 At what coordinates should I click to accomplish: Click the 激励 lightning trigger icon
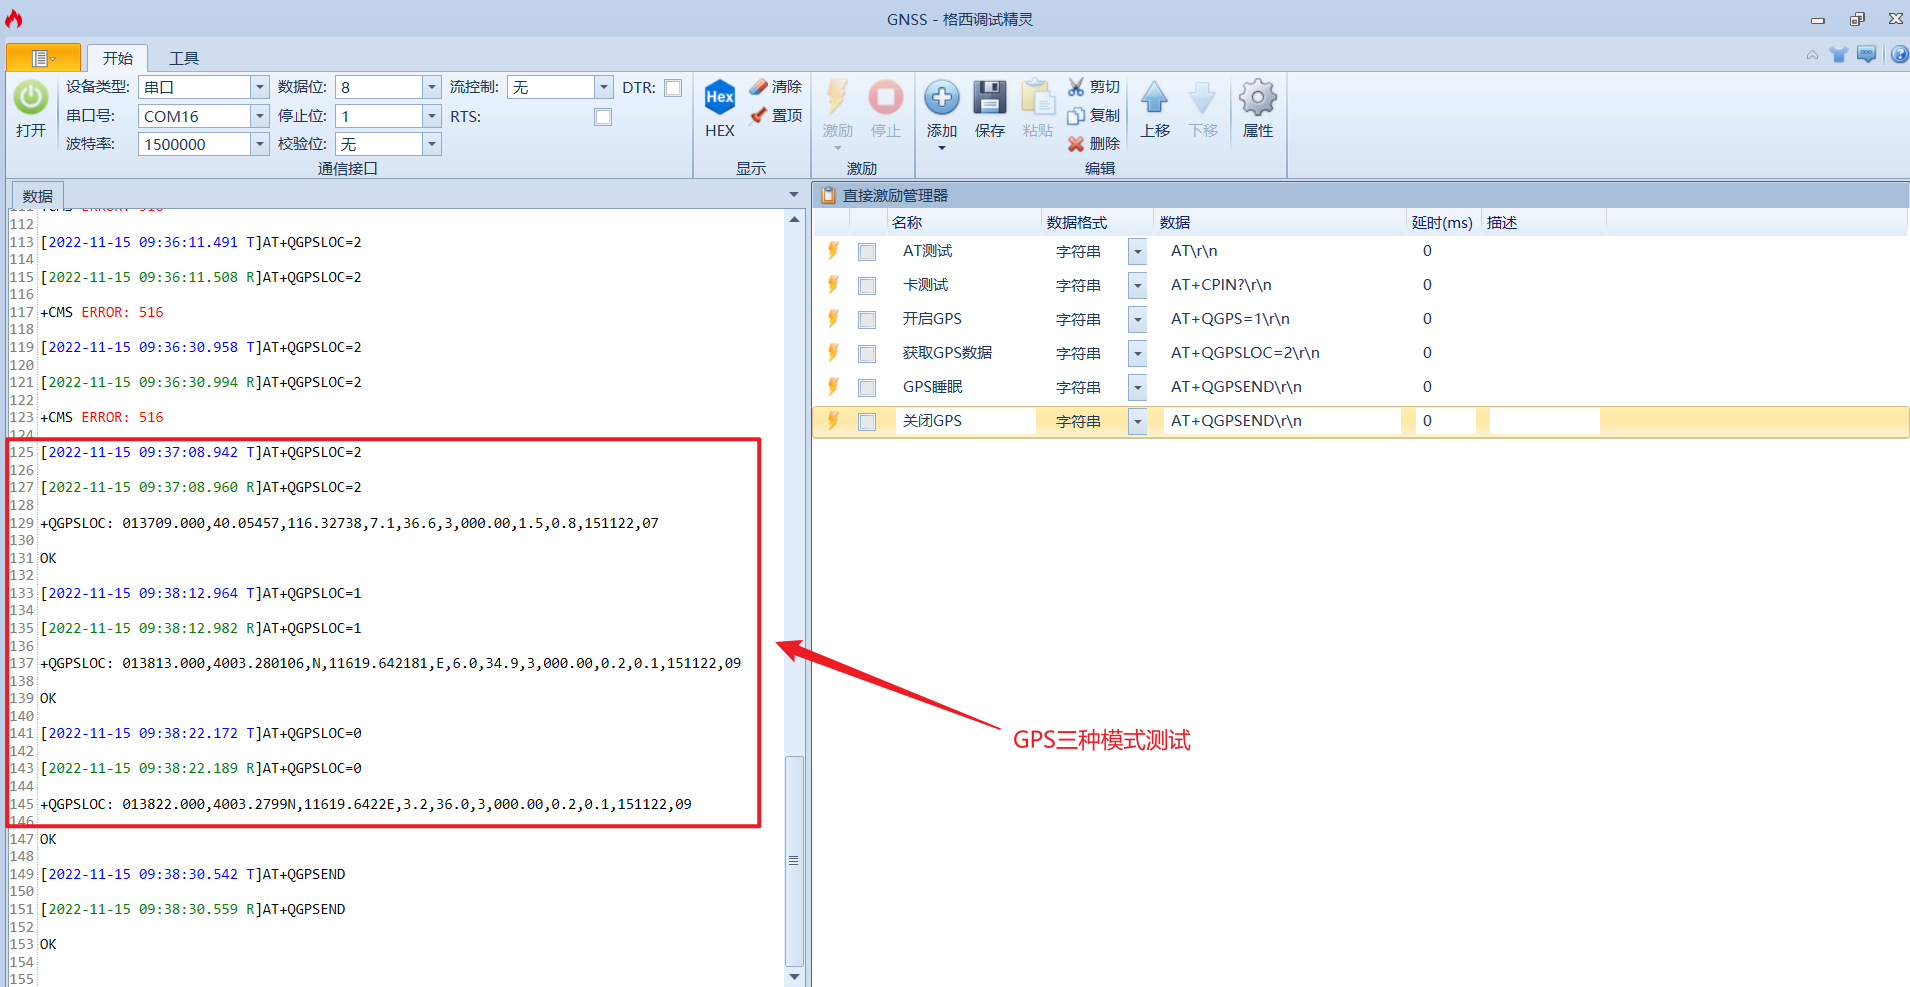pyautogui.click(x=837, y=98)
